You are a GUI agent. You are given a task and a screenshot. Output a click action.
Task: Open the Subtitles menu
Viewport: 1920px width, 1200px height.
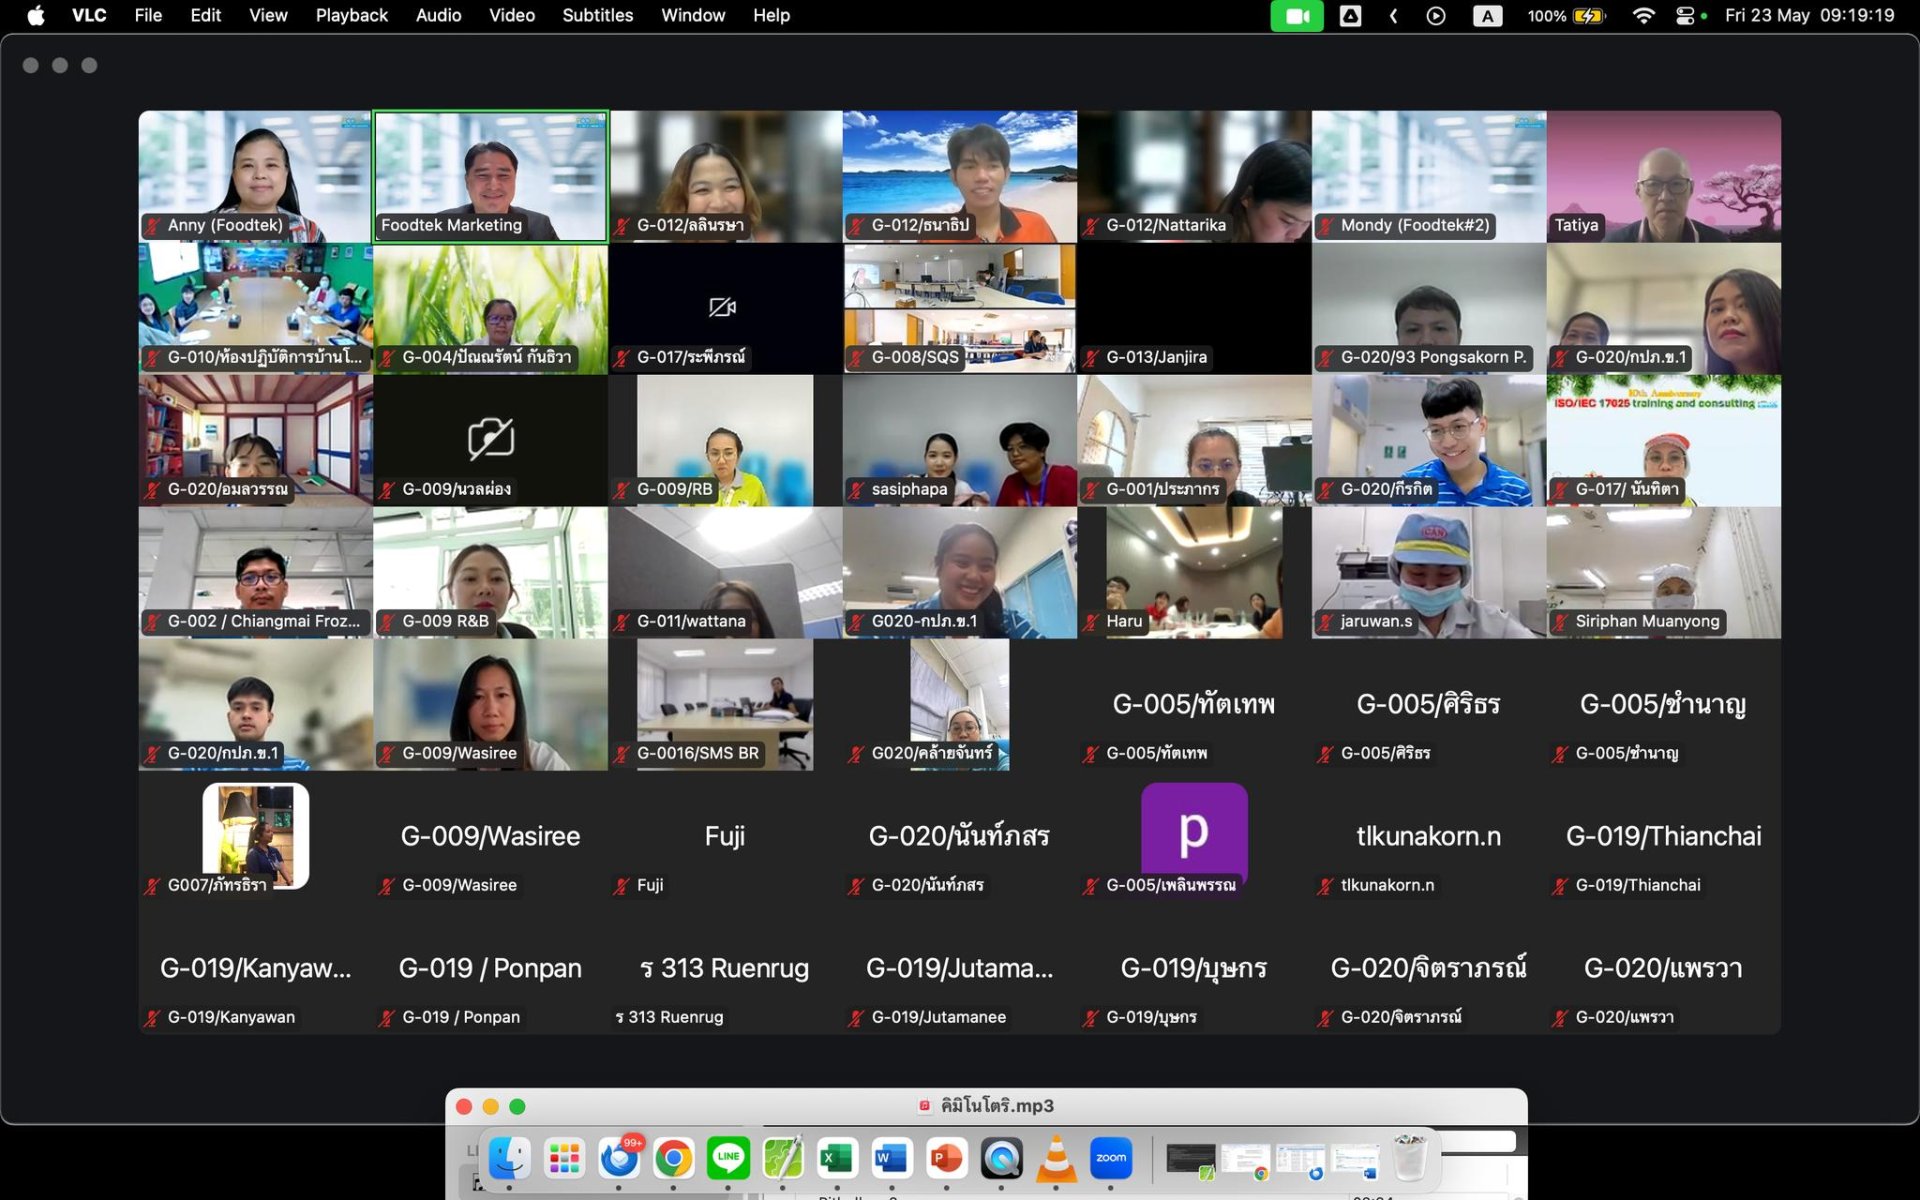tap(597, 15)
